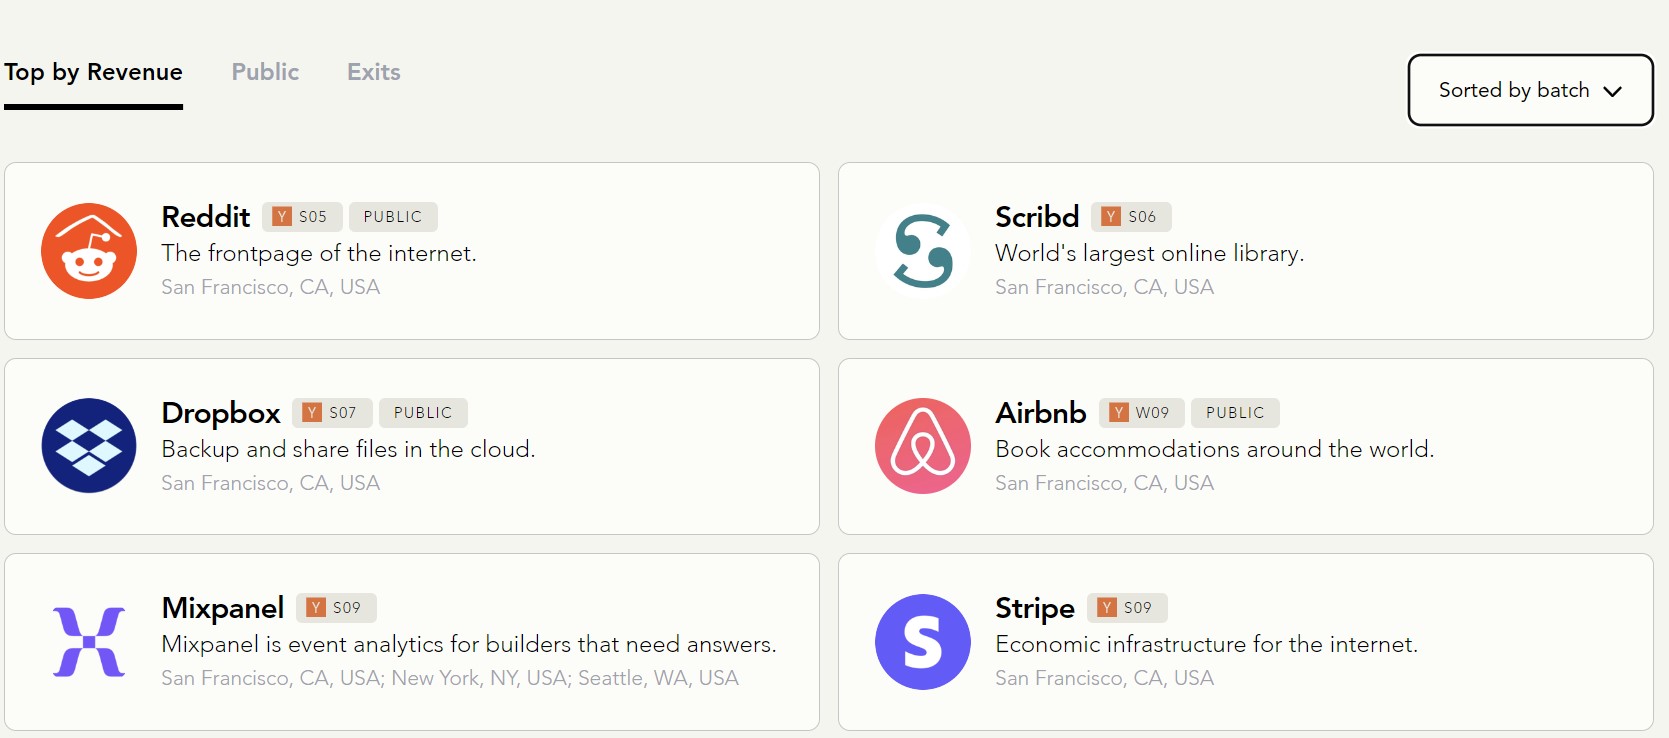Click the PUBLIC tag next to Airbnb
The width and height of the screenshot is (1669, 738).
(1235, 413)
